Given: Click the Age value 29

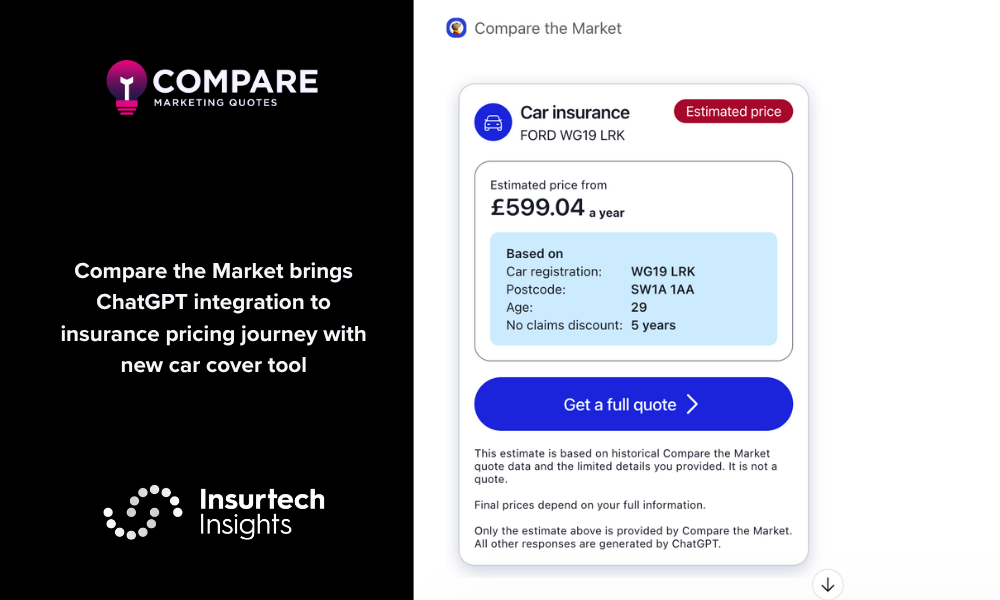Looking at the screenshot, I should point(639,308).
